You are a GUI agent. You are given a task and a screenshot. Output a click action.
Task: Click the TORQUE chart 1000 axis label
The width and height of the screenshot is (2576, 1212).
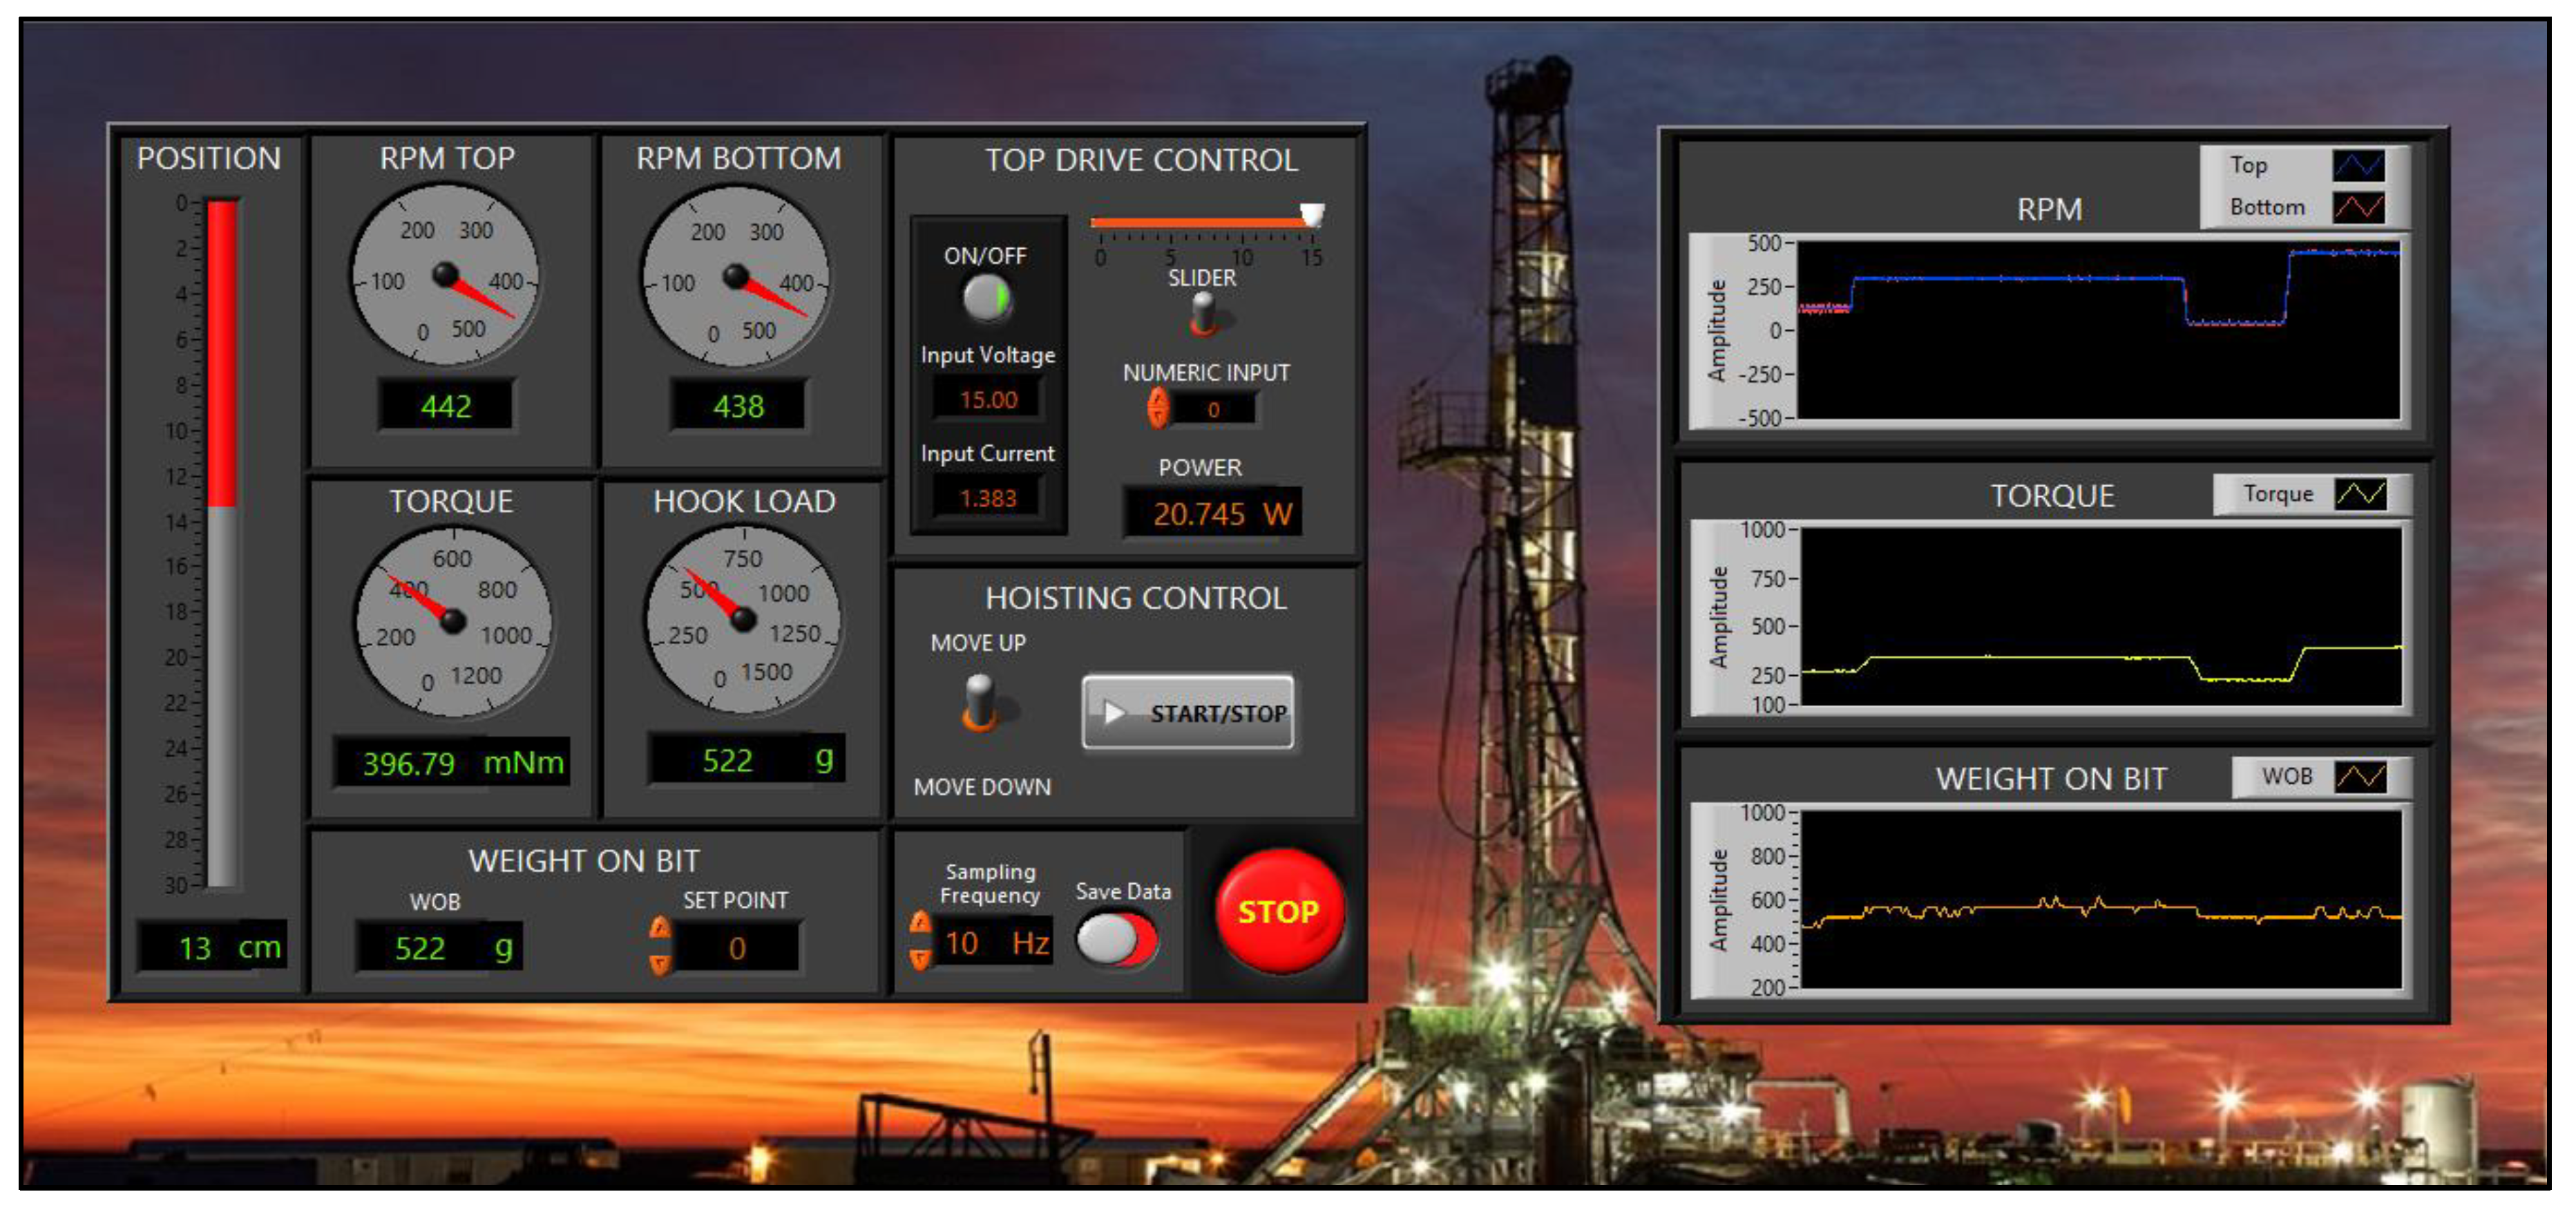coord(1762,529)
